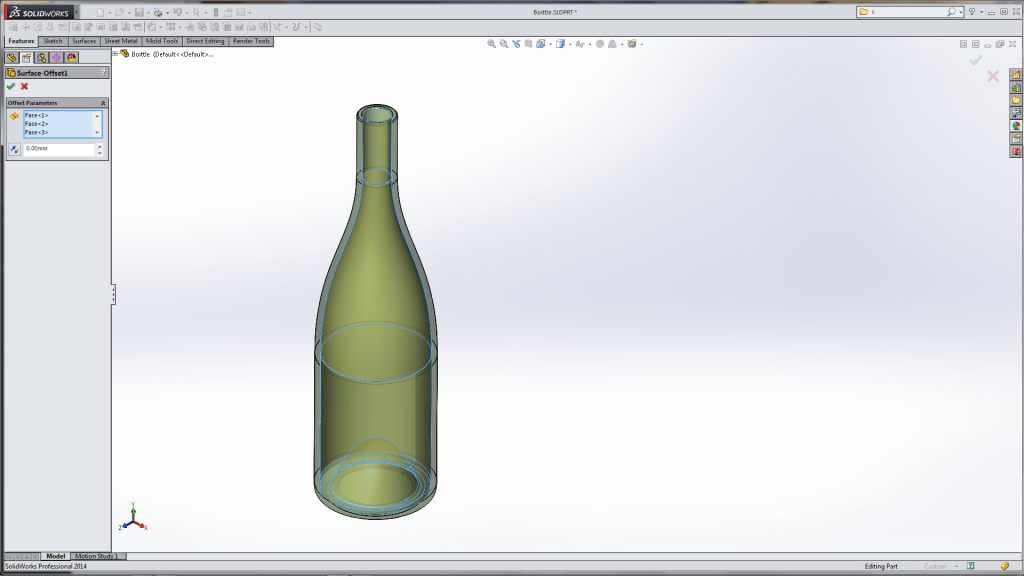Click the Save icon in the toolbar

(139, 12)
